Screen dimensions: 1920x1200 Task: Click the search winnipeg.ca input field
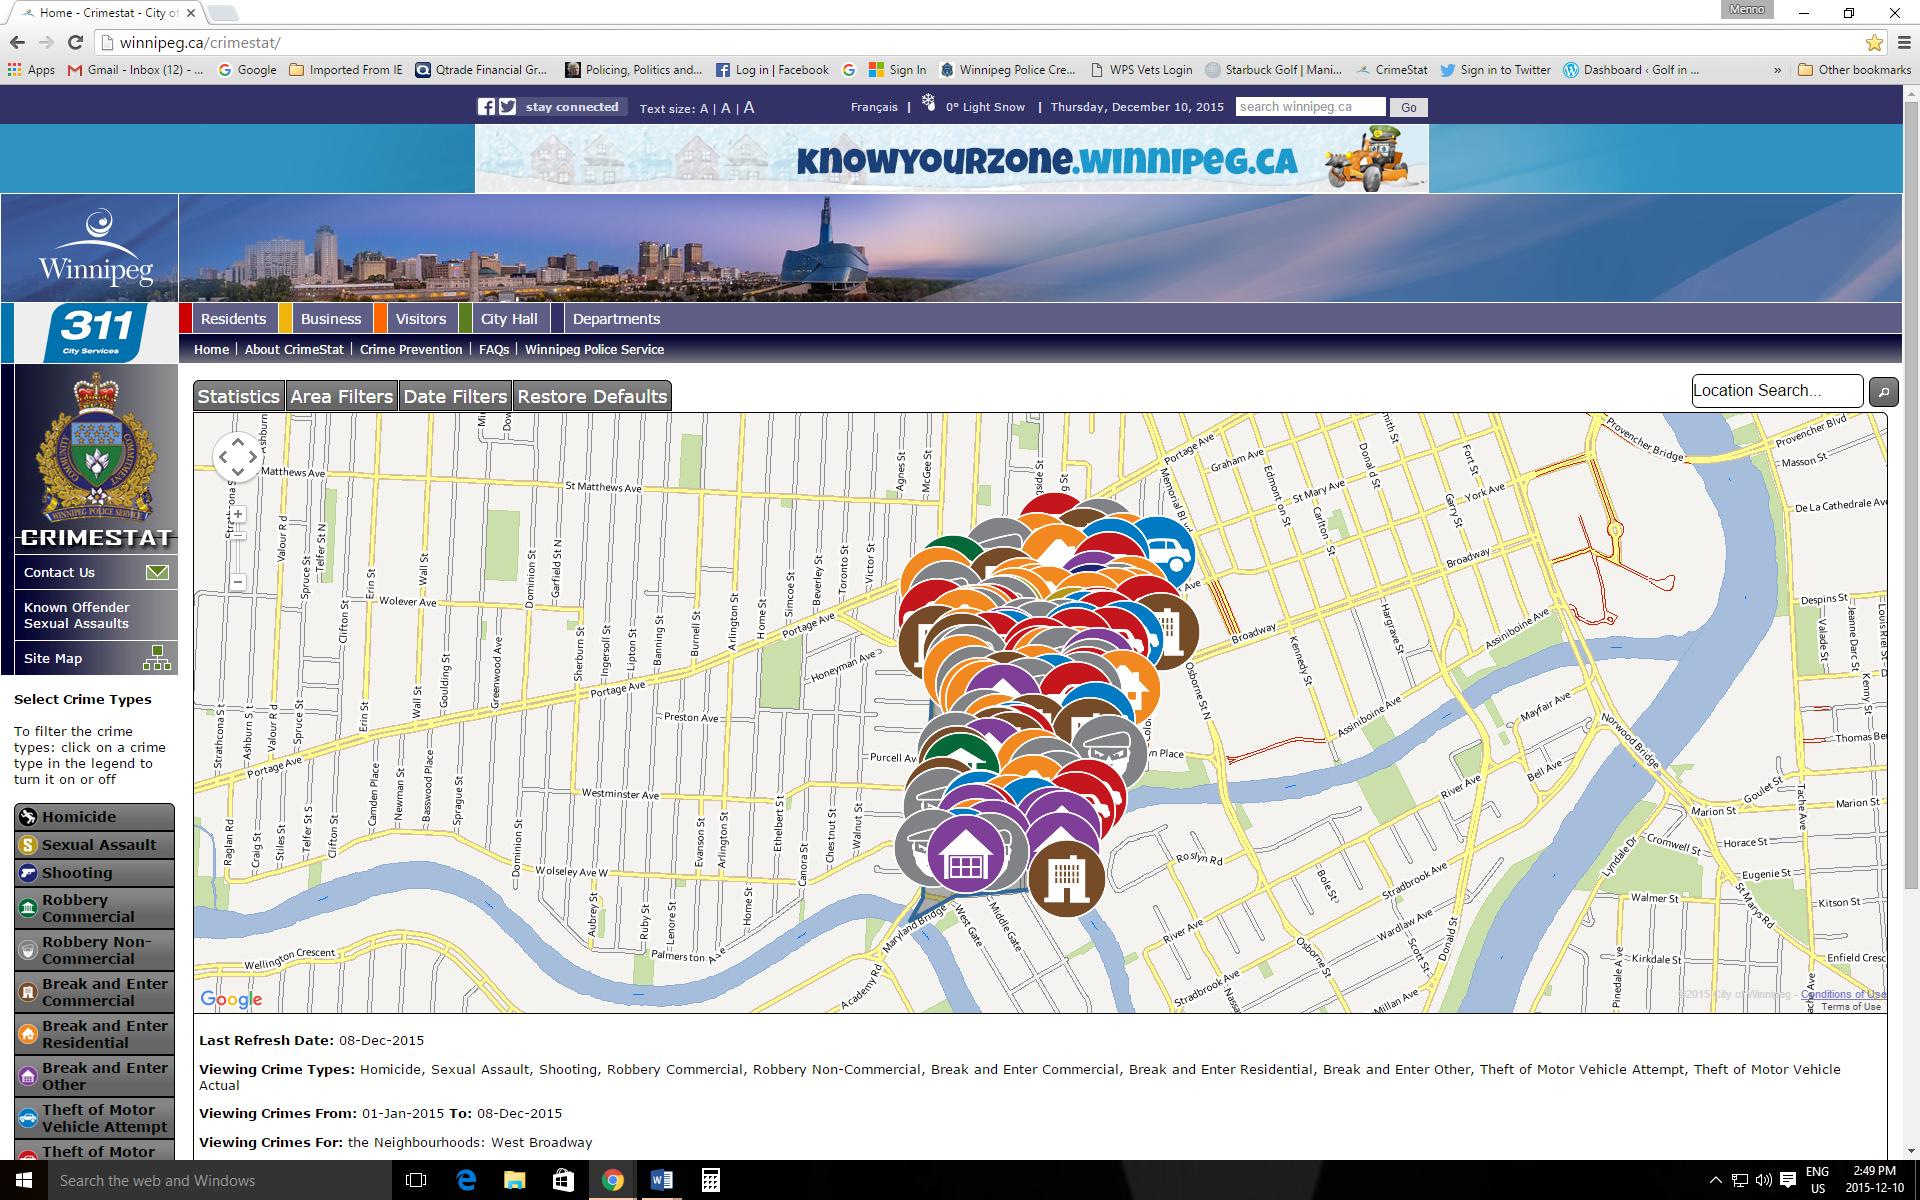click(x=1310, y=107)
